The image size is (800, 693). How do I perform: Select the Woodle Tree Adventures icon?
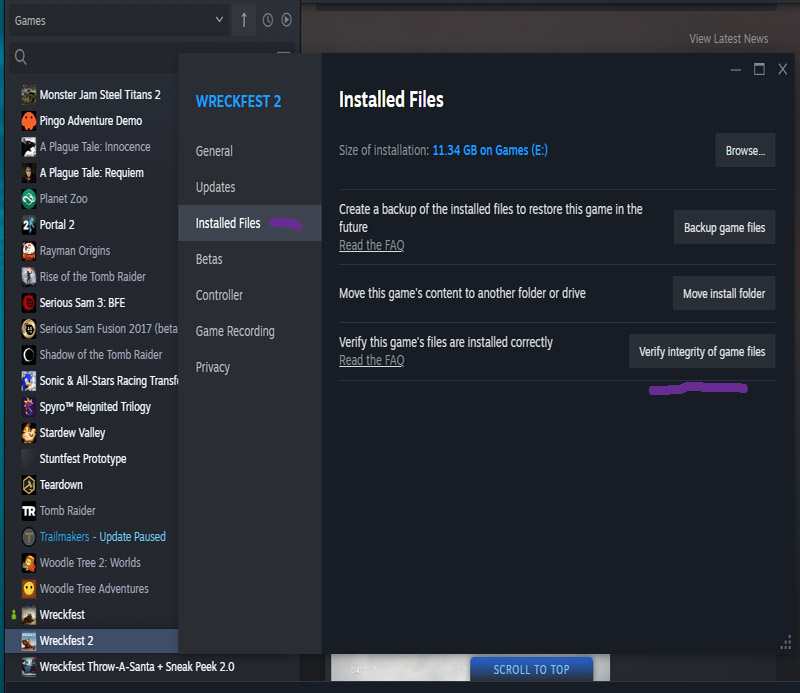pyautogui.click(x=29, y=589)
